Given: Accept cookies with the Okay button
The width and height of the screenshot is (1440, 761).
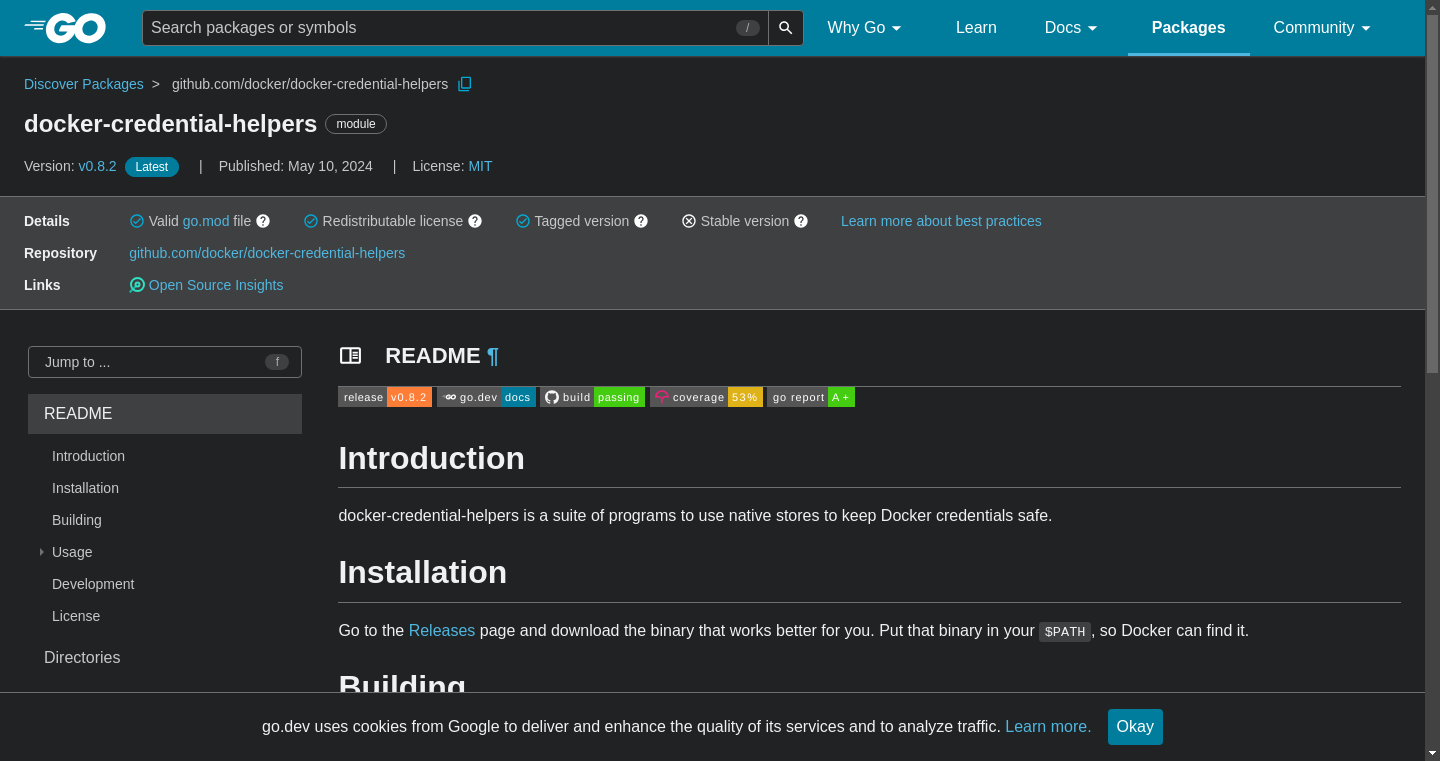Looking at the screenshot, I should (x=1135, y=727).
